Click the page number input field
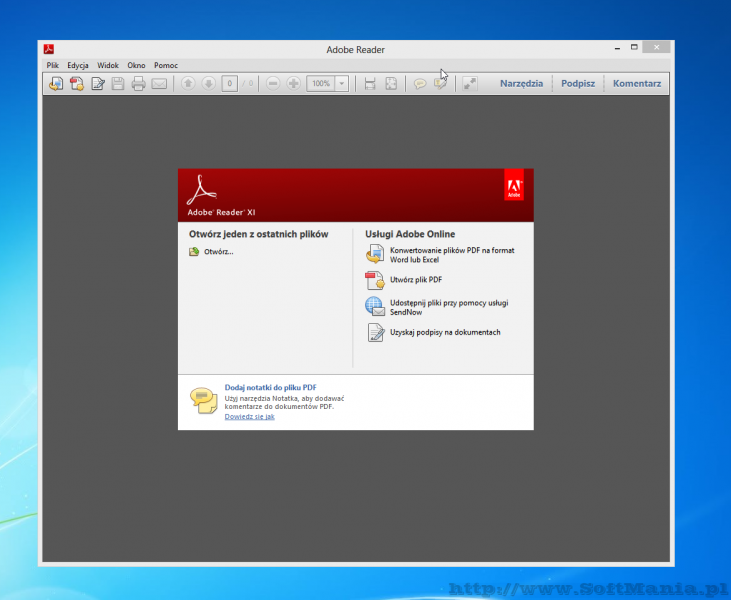 point(229,84)
